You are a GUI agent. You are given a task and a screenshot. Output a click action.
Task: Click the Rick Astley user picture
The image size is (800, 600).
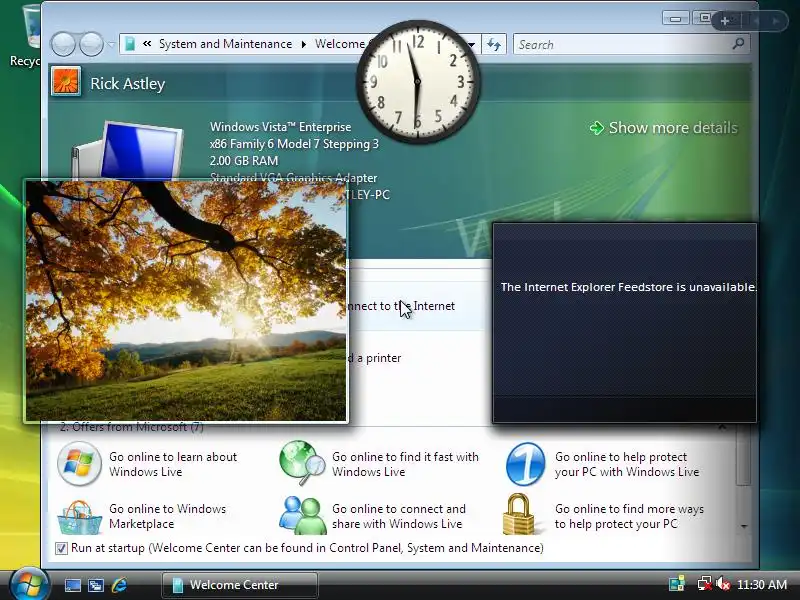(x=66, y=82)
